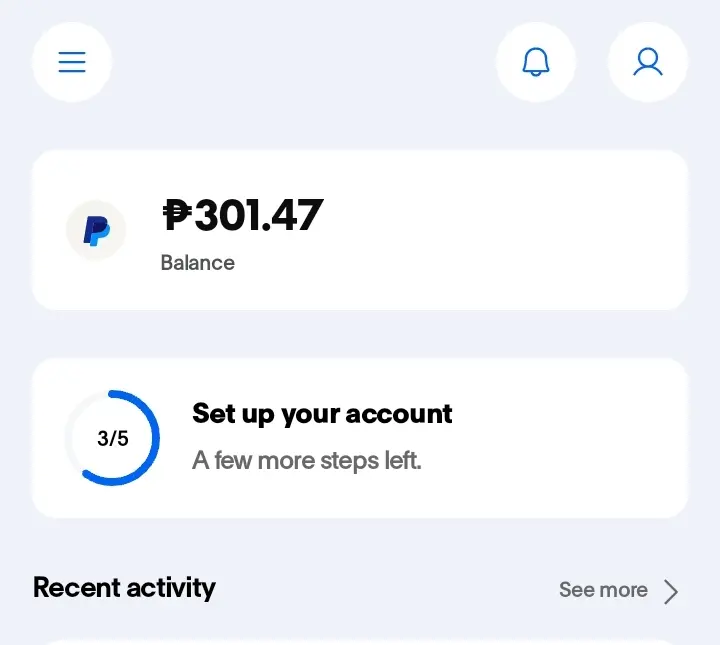
Task: Click the 3/5 step counter text
Action: point(112,438)
